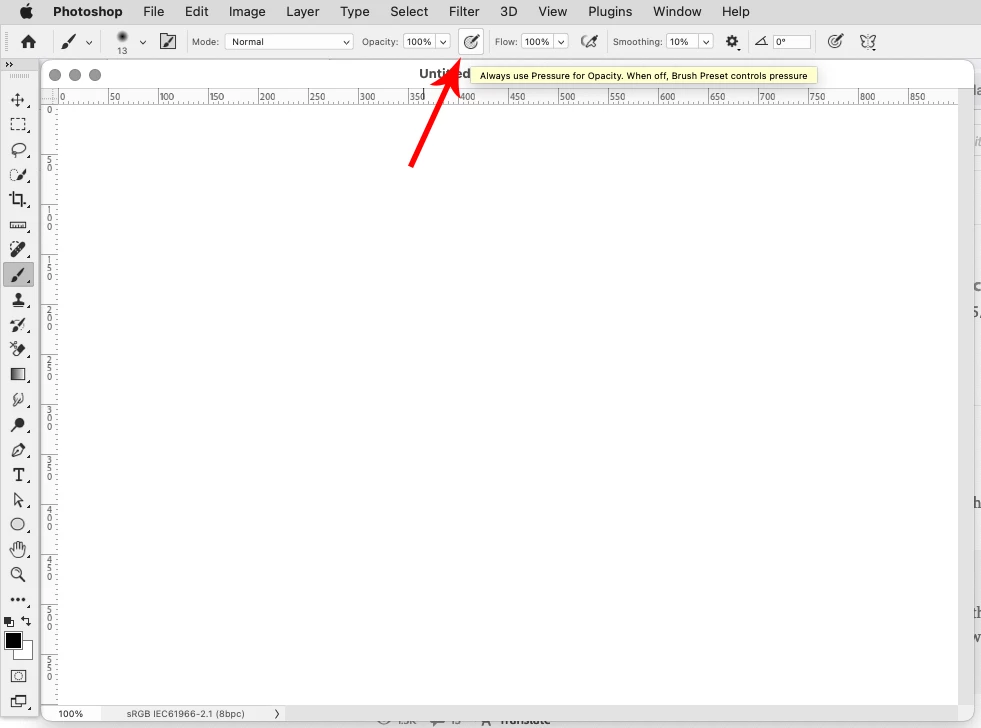
Task: Select the Rectangular Marquee tool
Action: [18, 124]
